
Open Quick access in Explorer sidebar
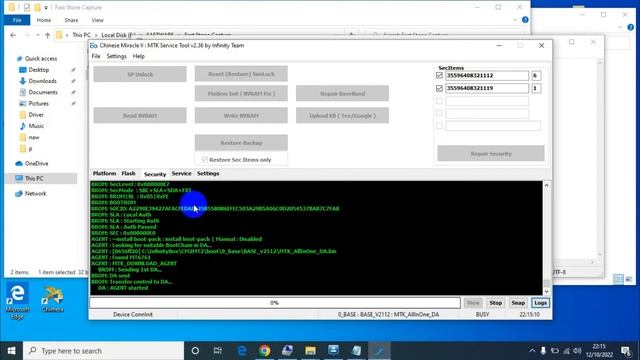(41, 58)
